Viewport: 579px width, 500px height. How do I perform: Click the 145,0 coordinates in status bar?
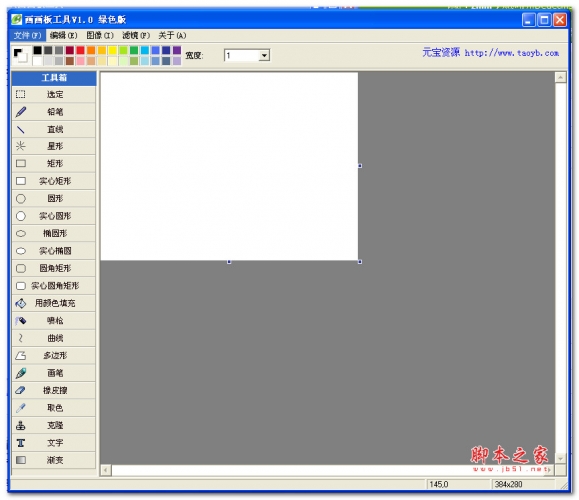(439, 484)
